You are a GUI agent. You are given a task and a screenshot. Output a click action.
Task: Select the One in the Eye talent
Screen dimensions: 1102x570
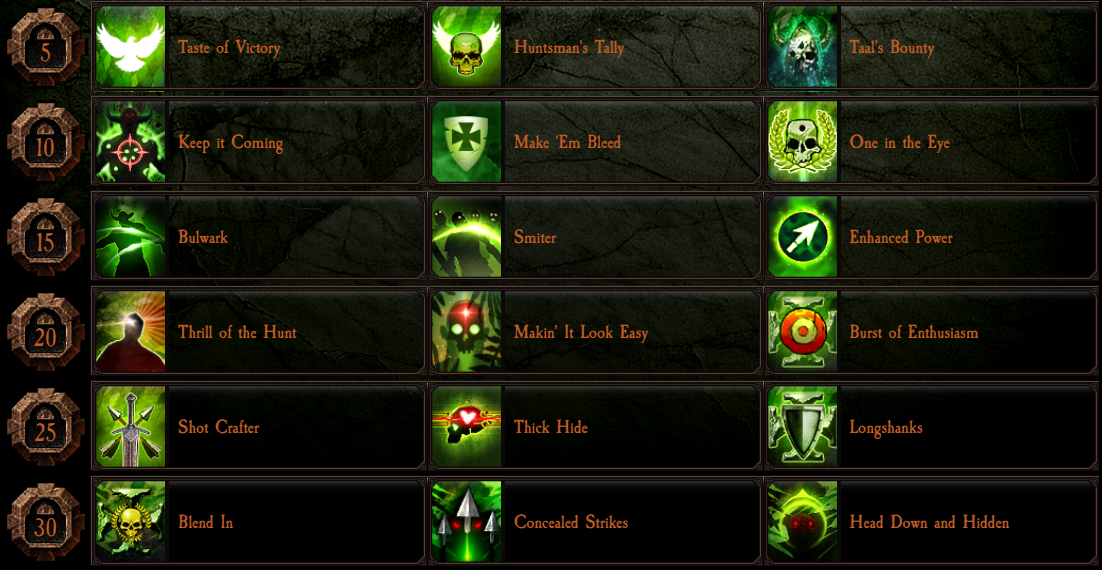(x=931, y=142)
